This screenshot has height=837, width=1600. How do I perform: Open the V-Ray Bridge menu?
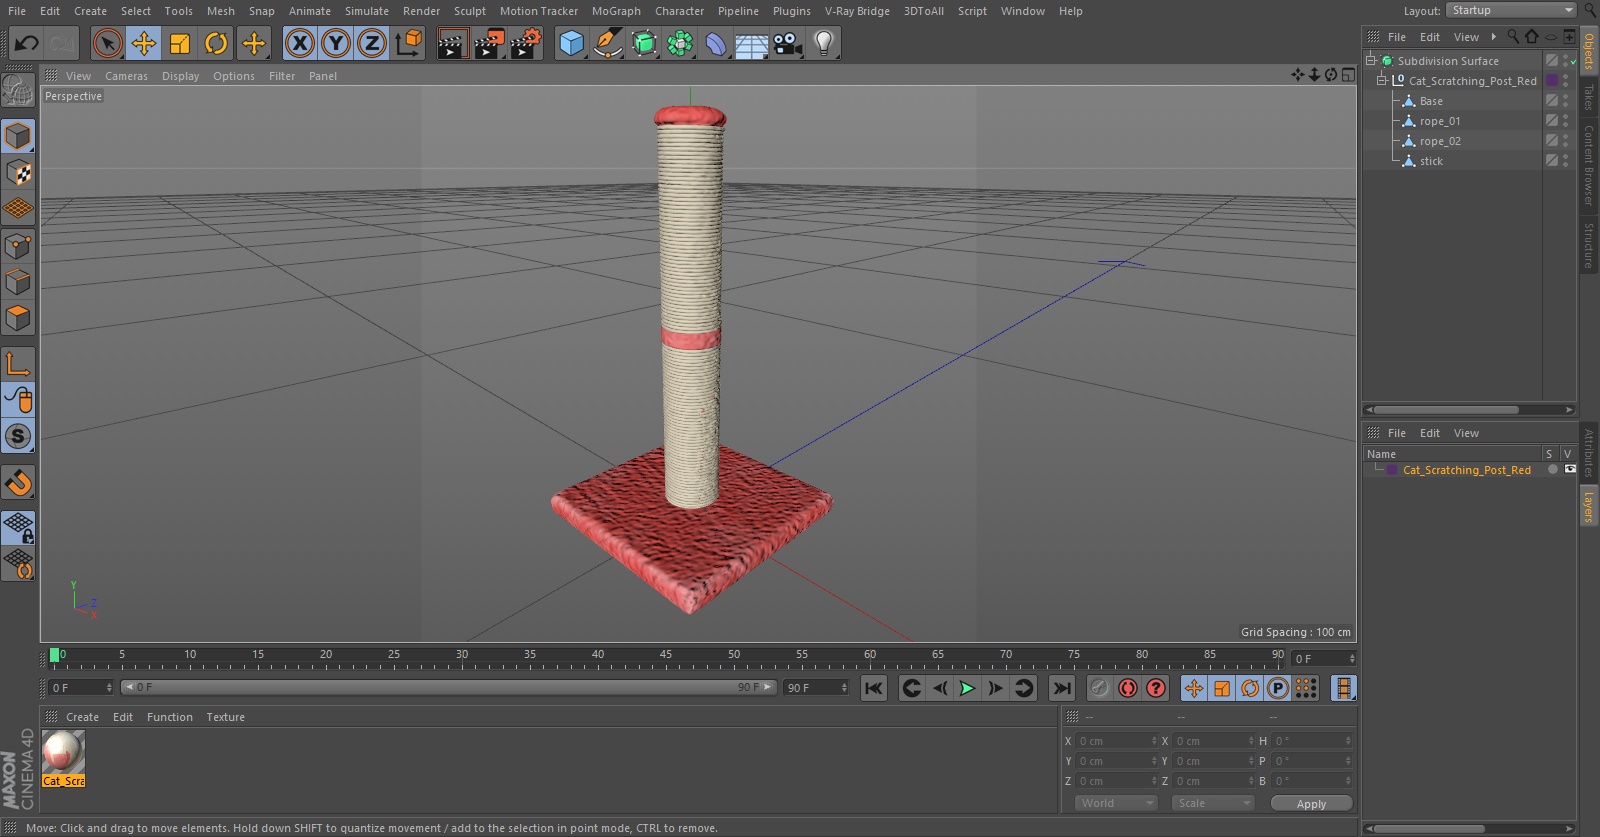tap(857, 11)
